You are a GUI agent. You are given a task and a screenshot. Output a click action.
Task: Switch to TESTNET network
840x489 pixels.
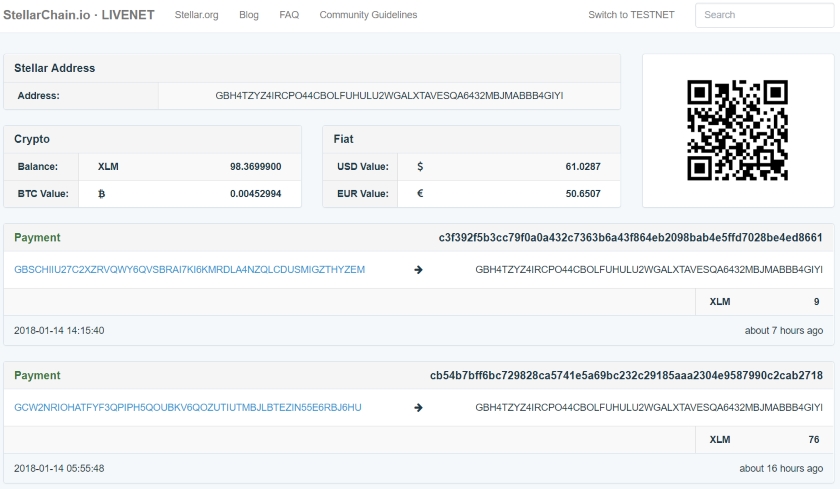(631, 15)
